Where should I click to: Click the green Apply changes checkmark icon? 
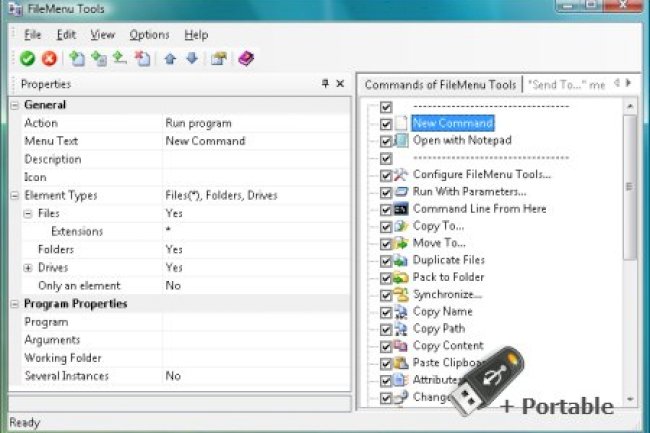click(x=27, y=58)
